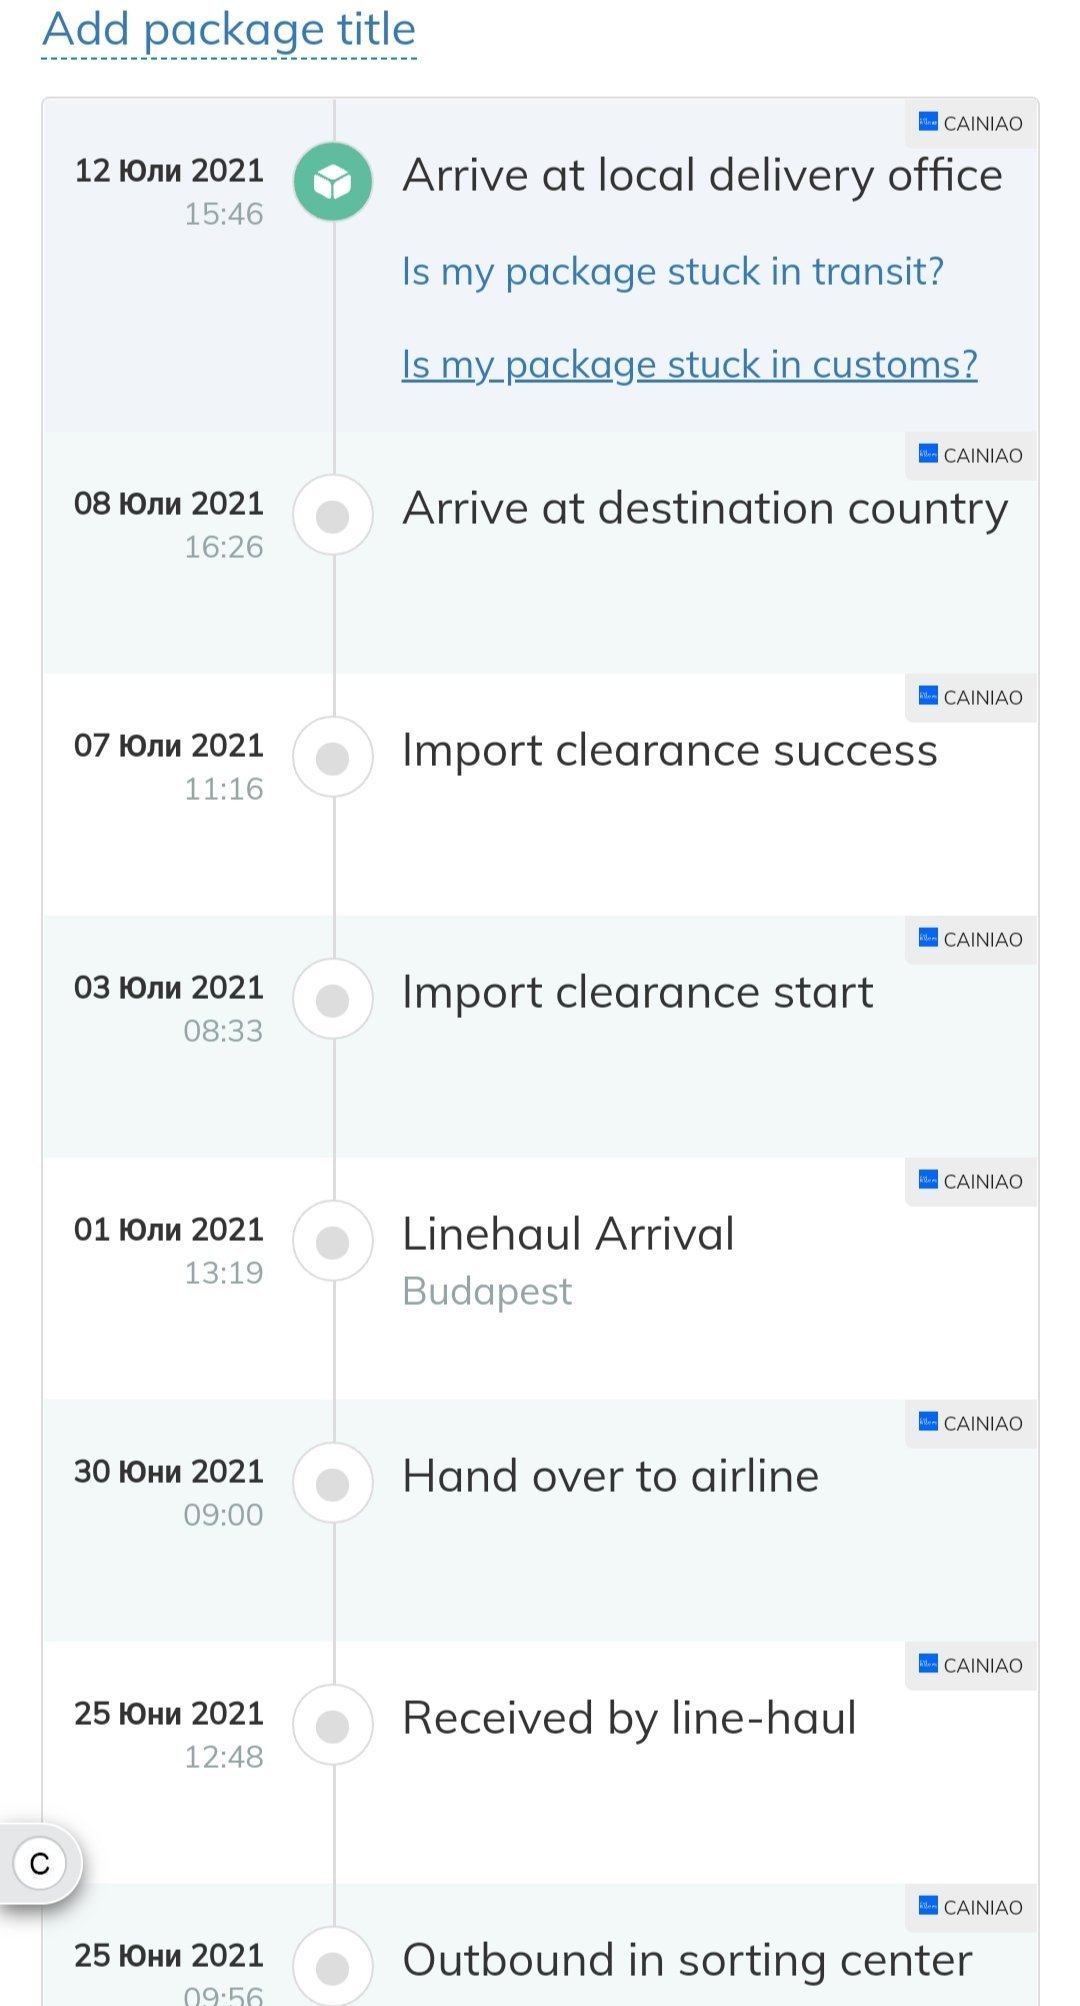Click the timeline dot for Import clearance success
Viewport: 1080px width, 2006px height.
click(x=333, y=757)
